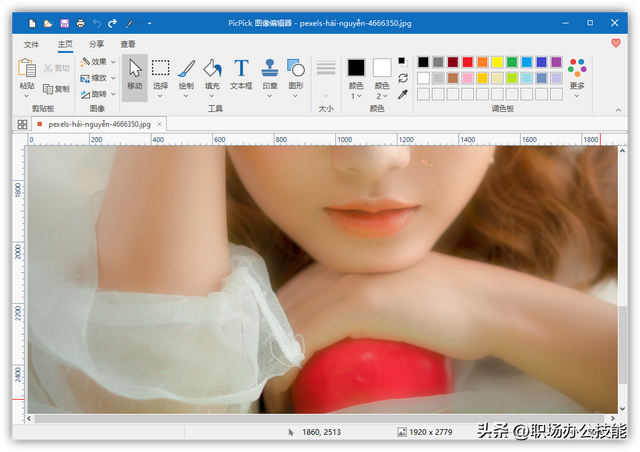Switch to the 查看 (View) ribbon tab
640x452 pixels.
[128, 44]
